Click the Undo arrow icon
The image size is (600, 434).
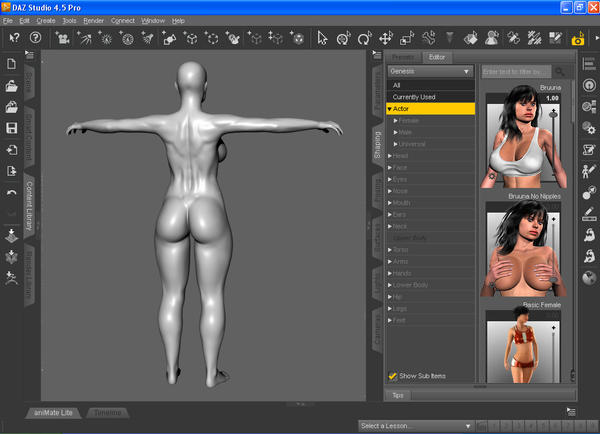[11, 192]
